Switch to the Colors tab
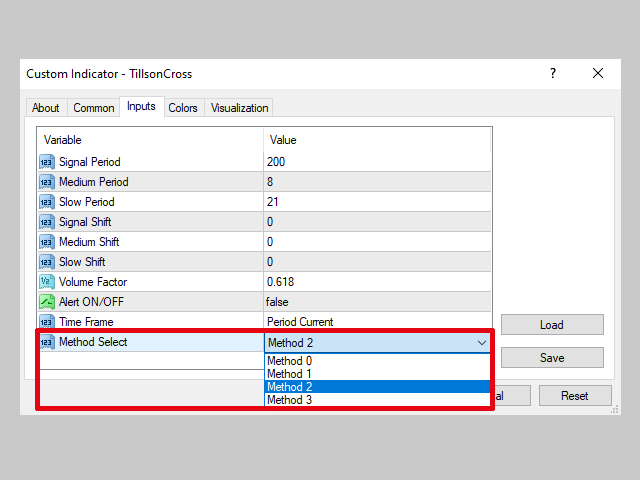Screen dimensions: 640x480 (x=183, y=108)
